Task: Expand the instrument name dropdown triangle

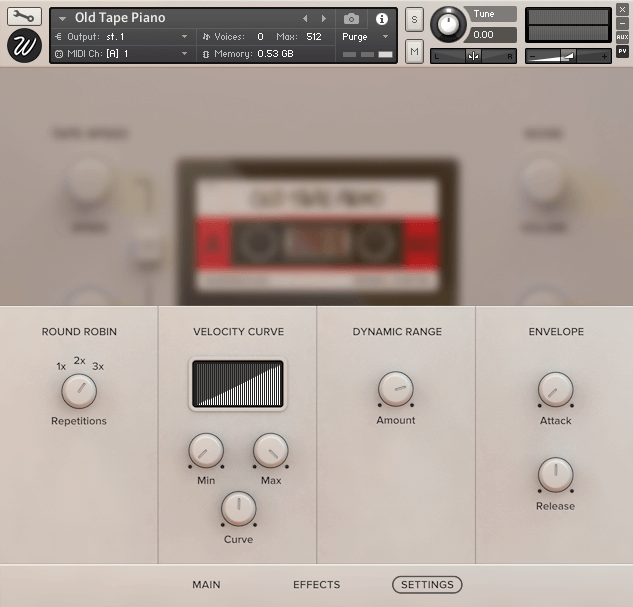Action: coord(62,19)
